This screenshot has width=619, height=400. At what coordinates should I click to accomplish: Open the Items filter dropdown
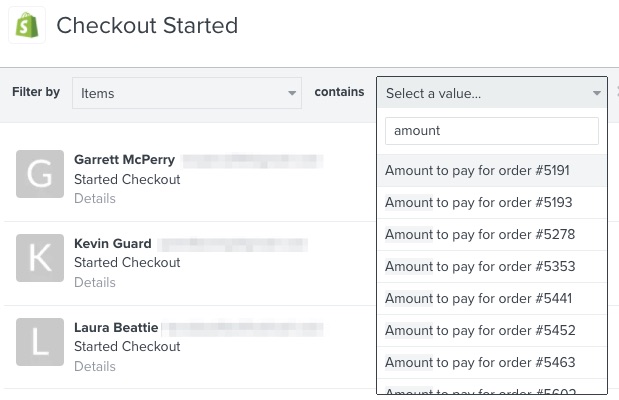[186, 93]
